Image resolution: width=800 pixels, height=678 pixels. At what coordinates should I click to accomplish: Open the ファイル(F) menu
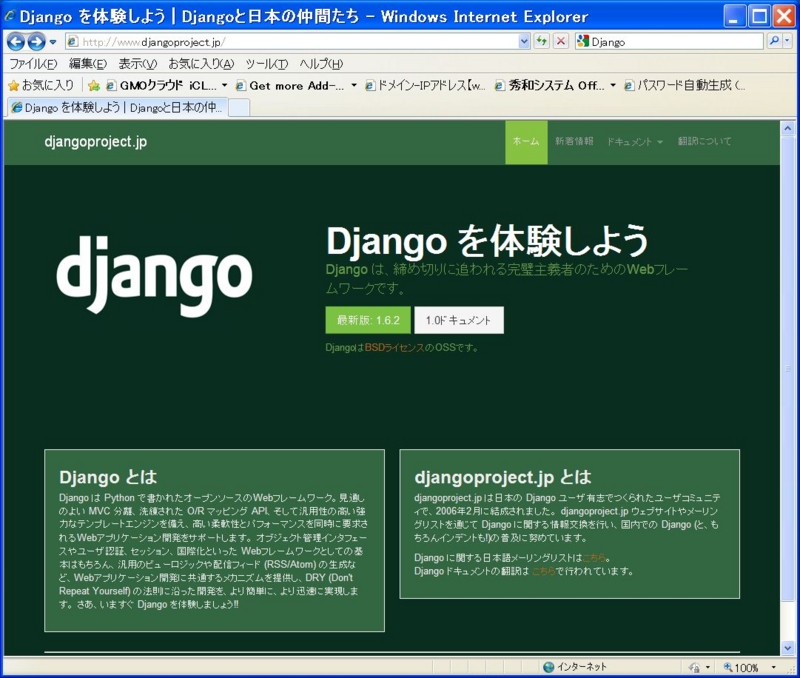[33, 64]
